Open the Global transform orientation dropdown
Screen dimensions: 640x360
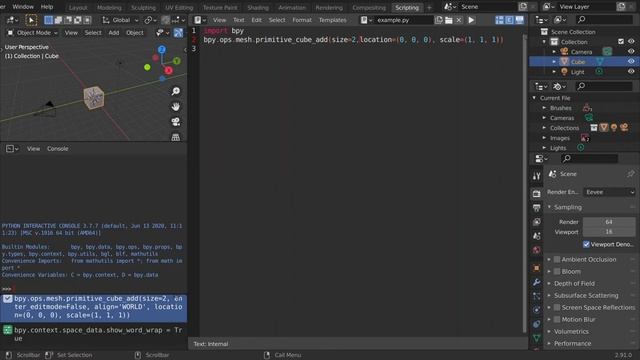click(x=120, y=20)
